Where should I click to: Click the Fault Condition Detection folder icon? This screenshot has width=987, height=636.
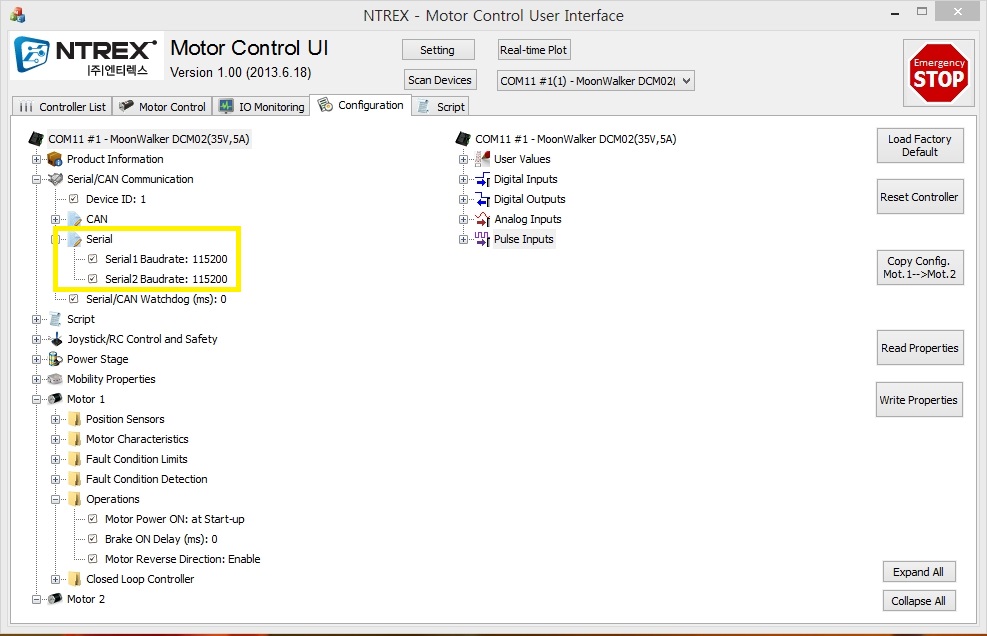coord(74,479)
